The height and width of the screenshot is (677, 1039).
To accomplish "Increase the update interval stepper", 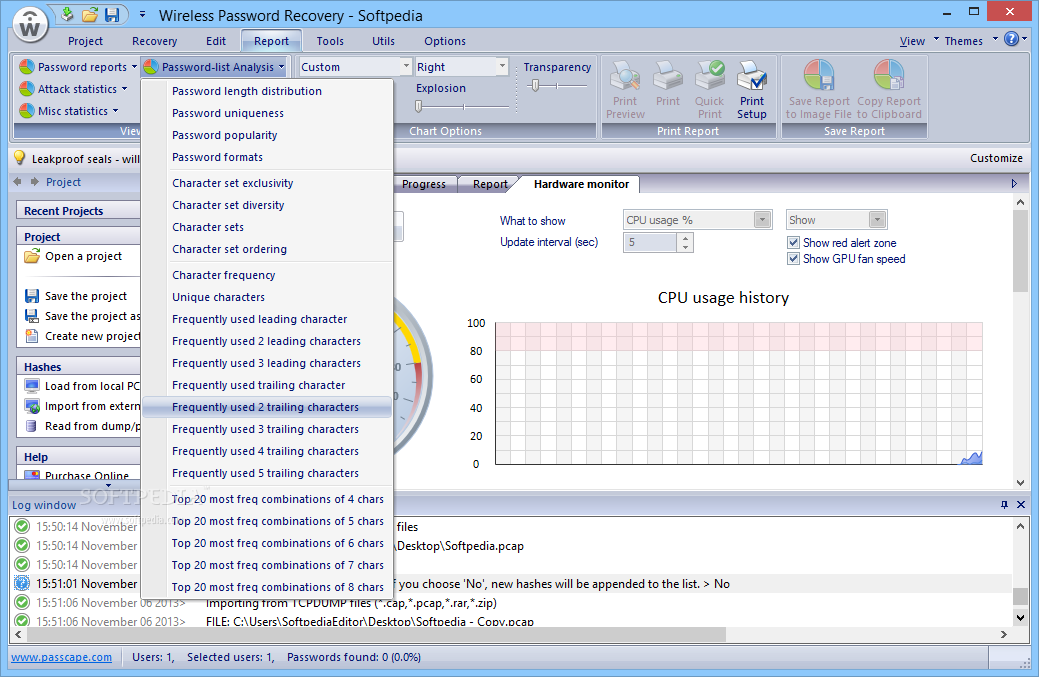I will pyautogui.click(x=685, y=238).
